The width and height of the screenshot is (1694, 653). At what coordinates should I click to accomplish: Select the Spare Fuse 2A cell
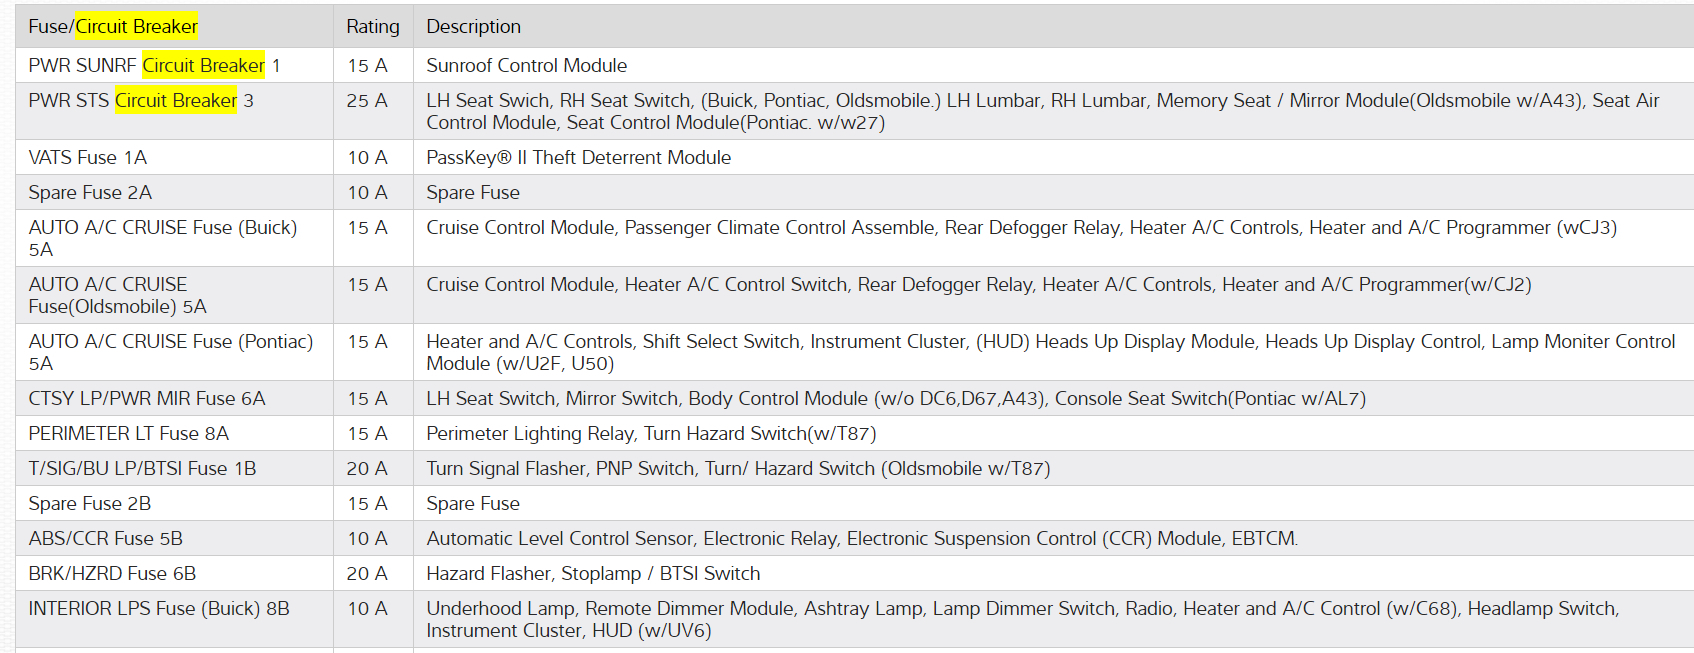point(90,193)
